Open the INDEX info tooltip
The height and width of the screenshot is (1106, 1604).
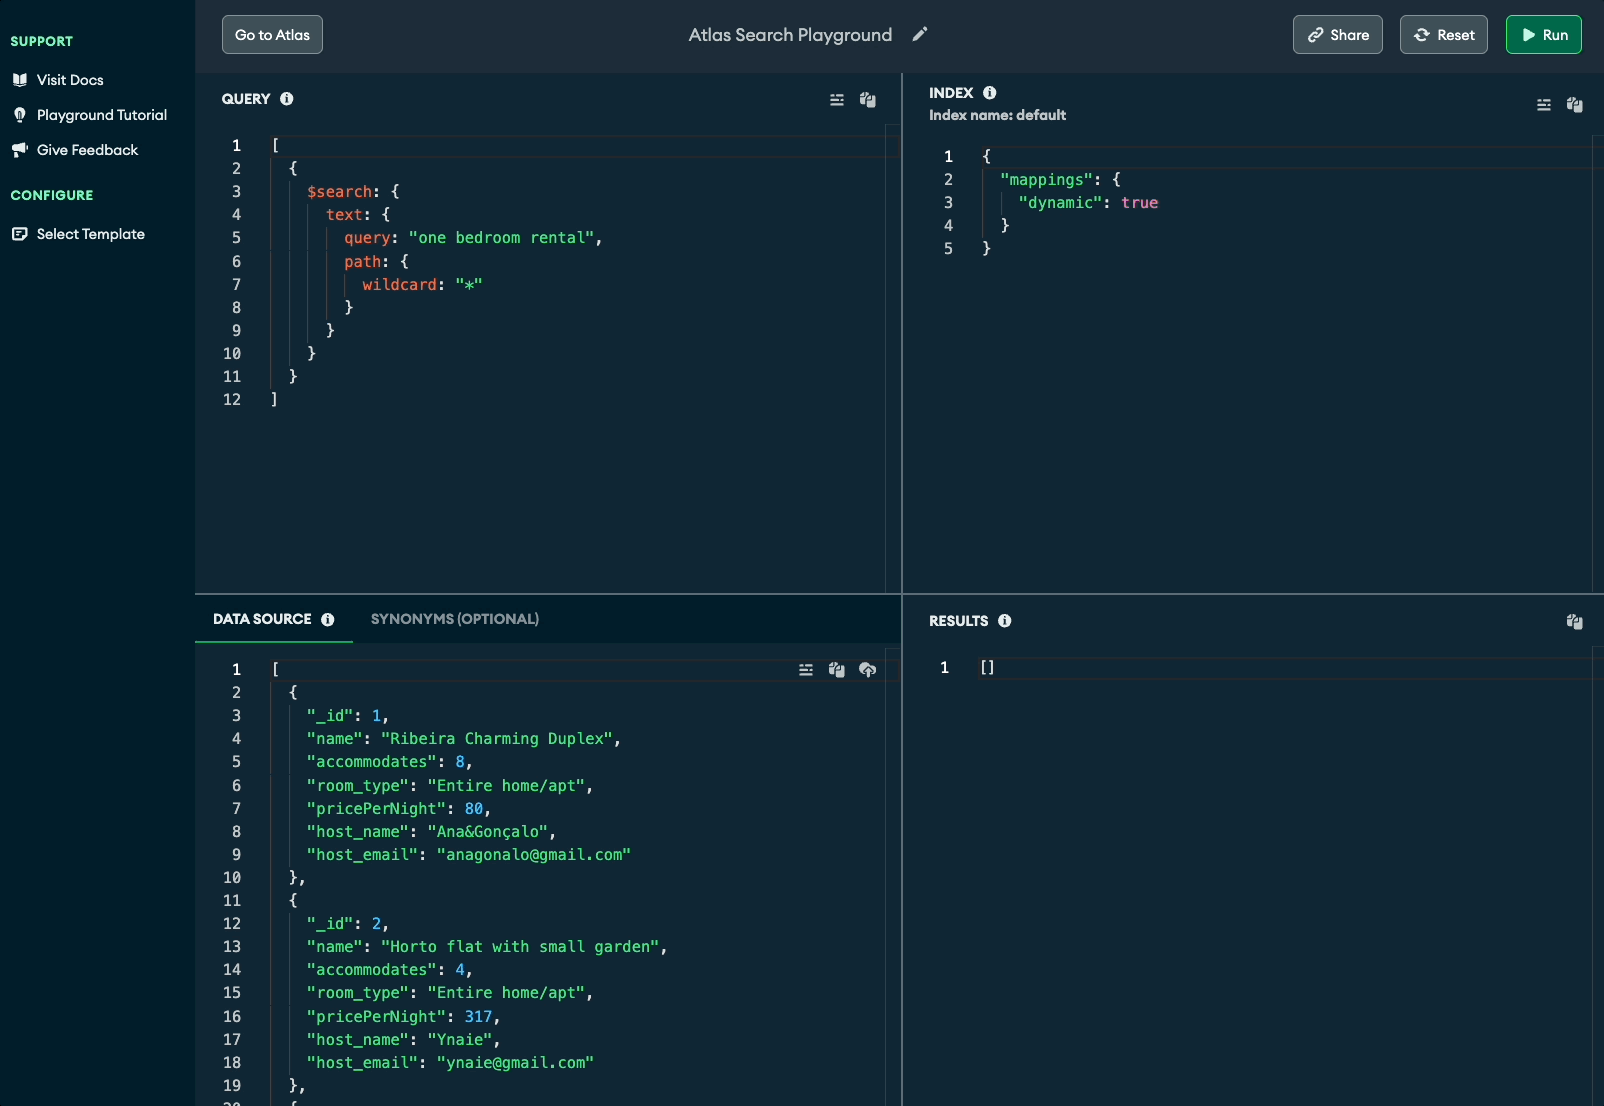tap(989, 92)
